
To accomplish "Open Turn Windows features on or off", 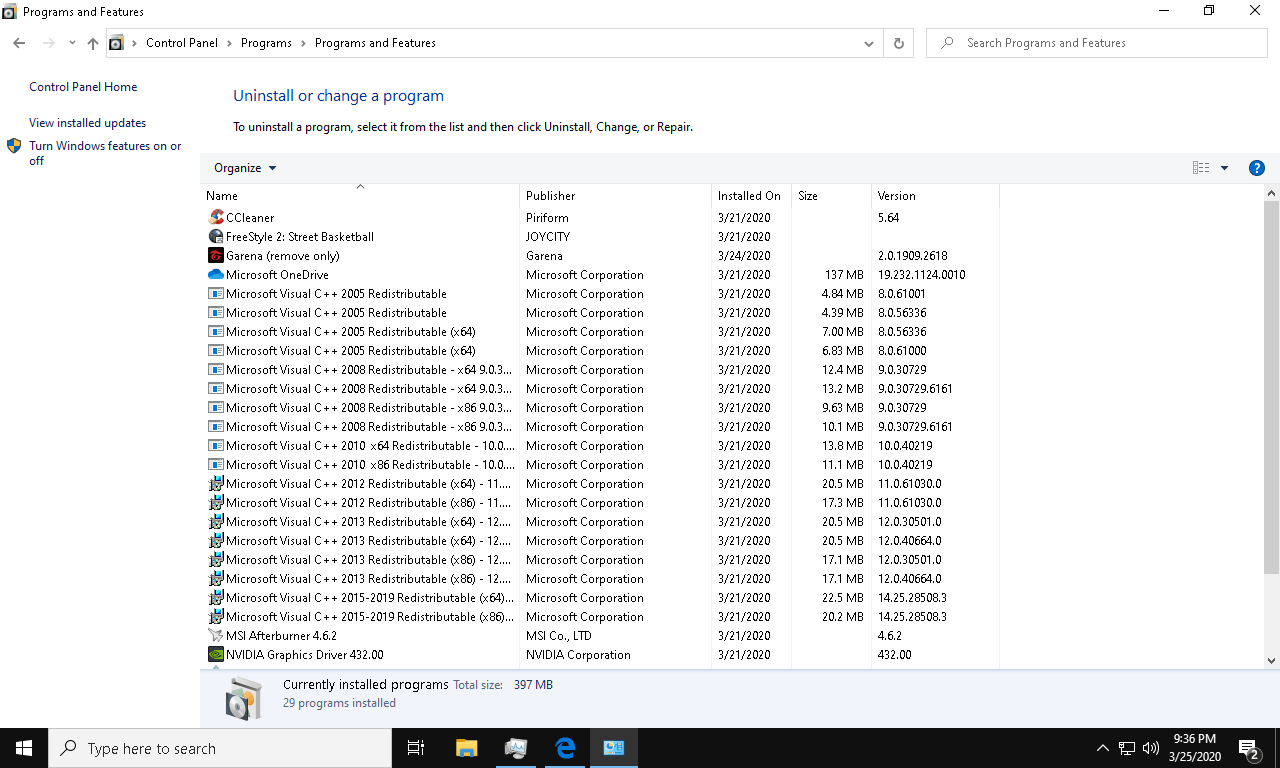I will click(x=105, y=153).
